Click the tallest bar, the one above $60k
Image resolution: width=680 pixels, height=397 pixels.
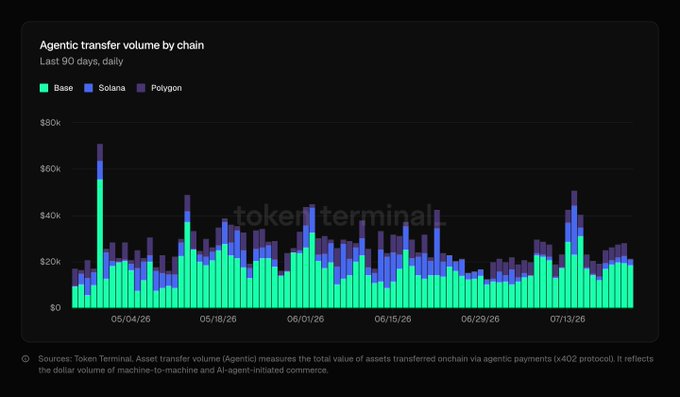[x=100, y=226]
